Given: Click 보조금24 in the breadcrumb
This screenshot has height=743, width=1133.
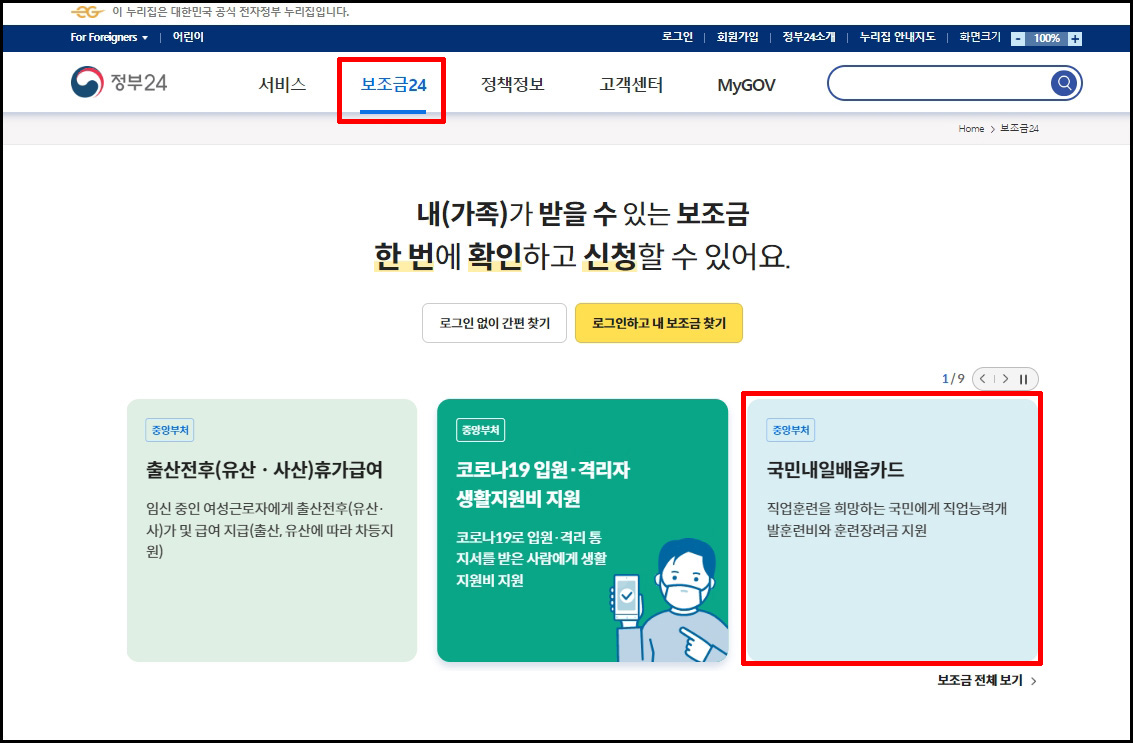Looking at the screenshot, I should (1020, 129).
